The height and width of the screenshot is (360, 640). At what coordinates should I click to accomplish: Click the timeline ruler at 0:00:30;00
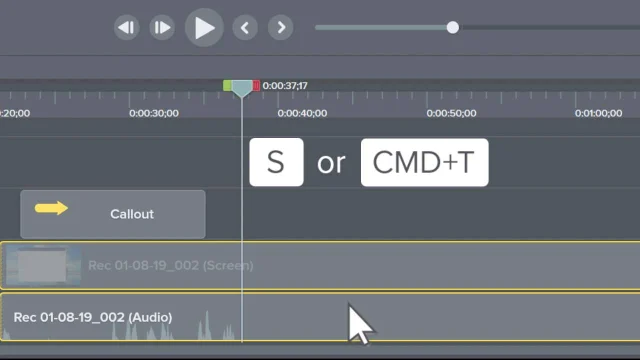tap(154, 113)
